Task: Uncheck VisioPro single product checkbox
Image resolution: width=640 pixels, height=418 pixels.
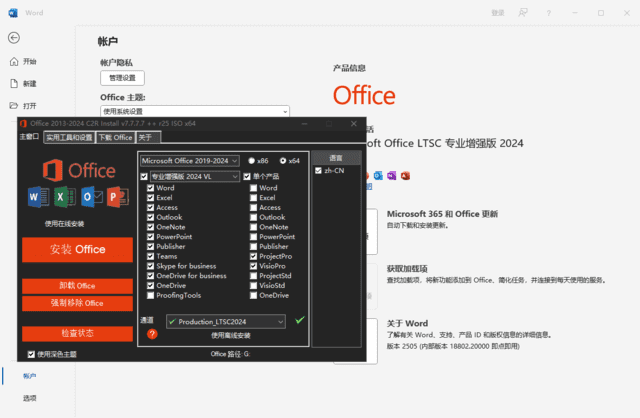Action: tap(253, 266)
